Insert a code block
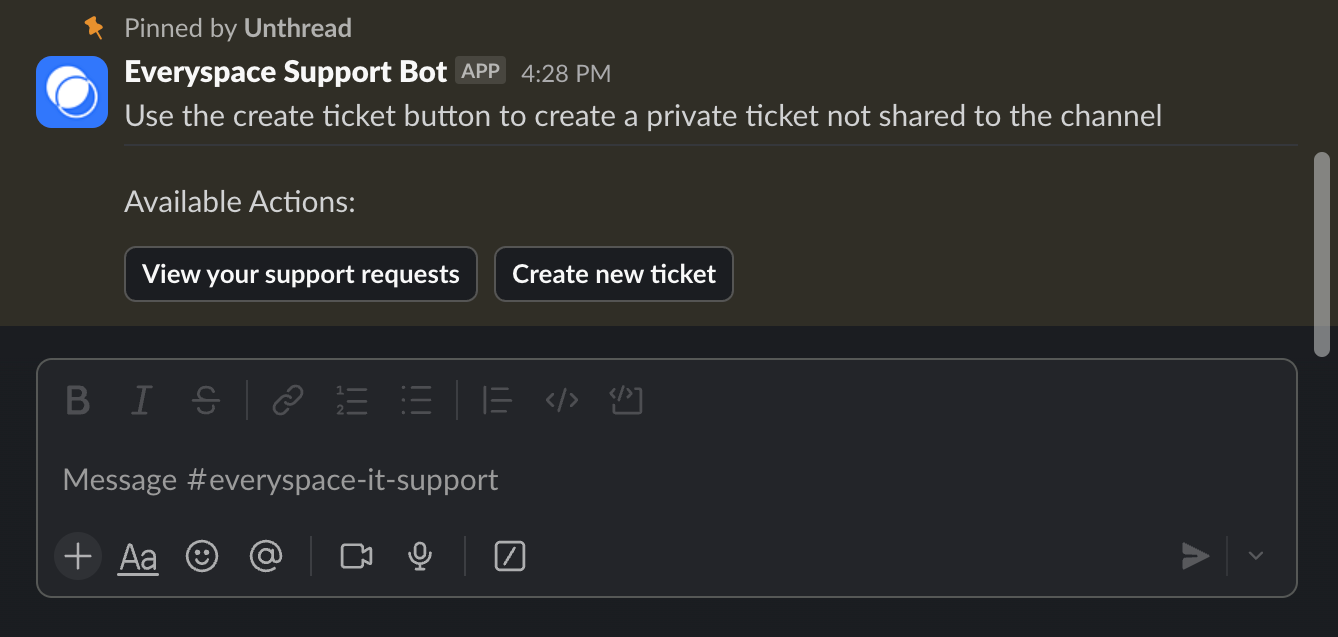Viewport: 1338px width, 637px height. click(626, 400)
